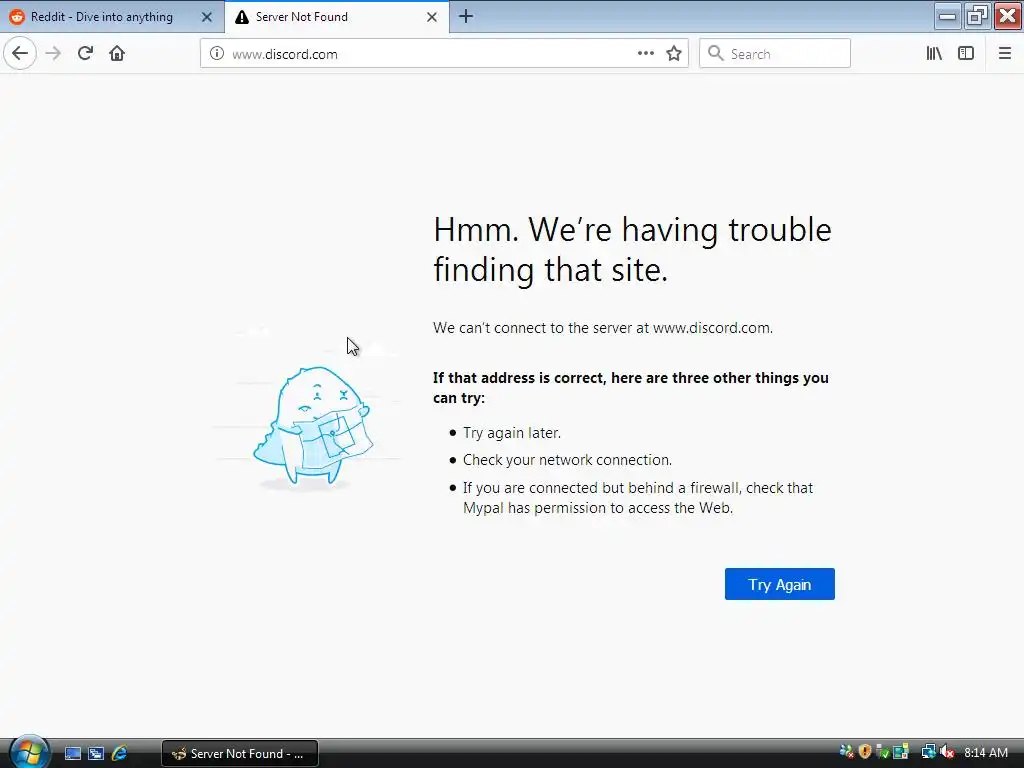Open the network connection tray icon
The width and height of the screenshot is (1024, 768).
(928, 752)
